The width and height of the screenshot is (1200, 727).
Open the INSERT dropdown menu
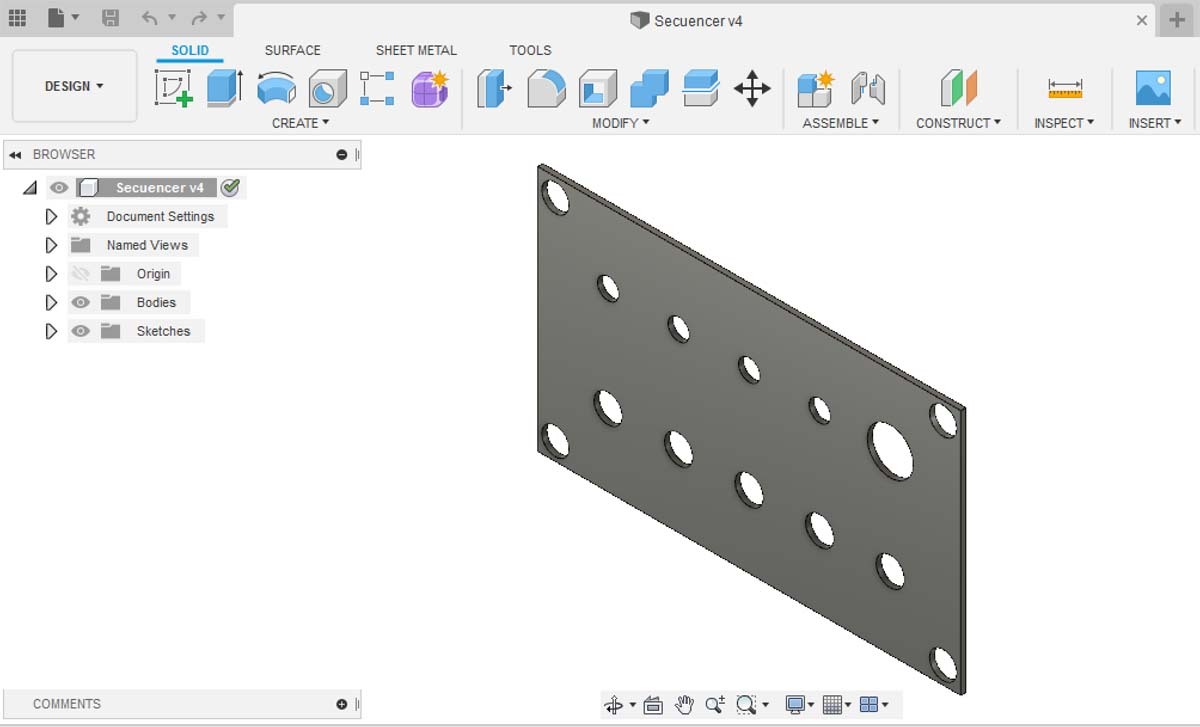[1155, 123]
